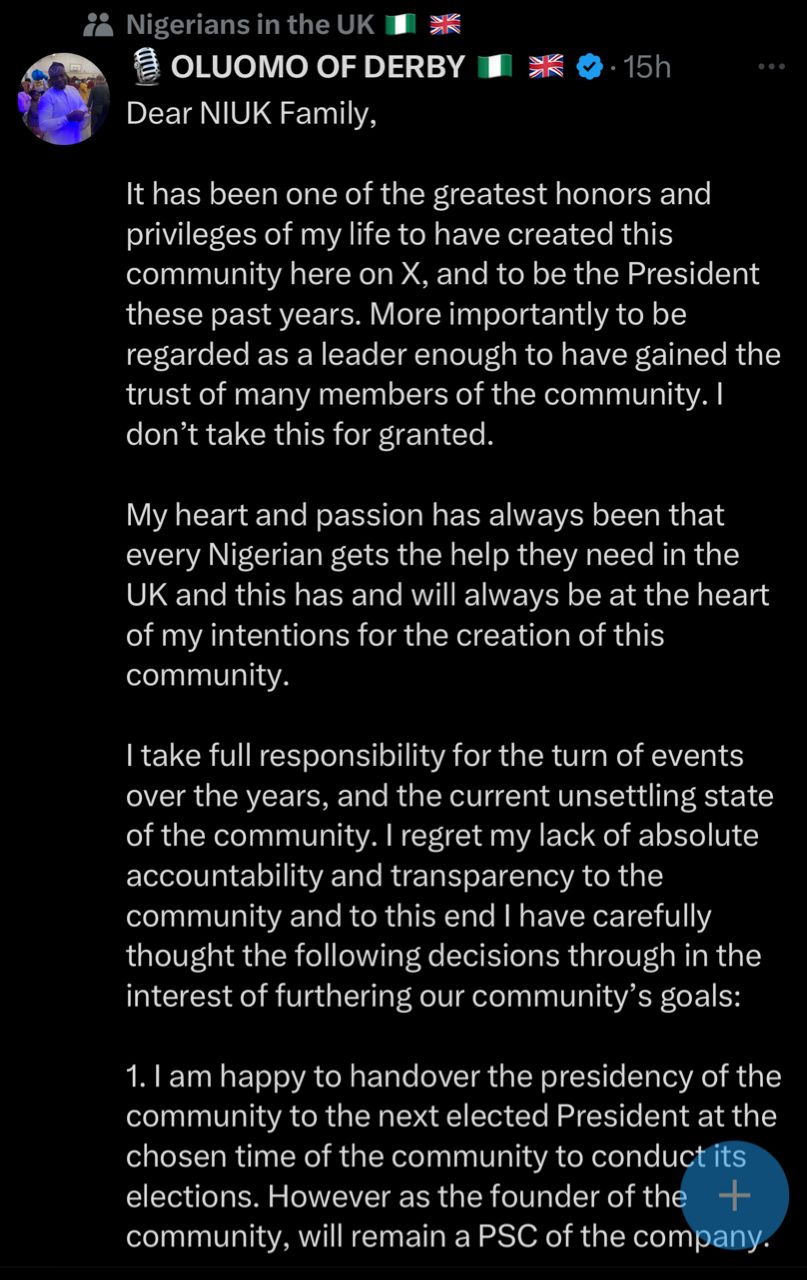Tap the line "don't take this for granted."
807x1280 pixels.
[x=310, y=436]
